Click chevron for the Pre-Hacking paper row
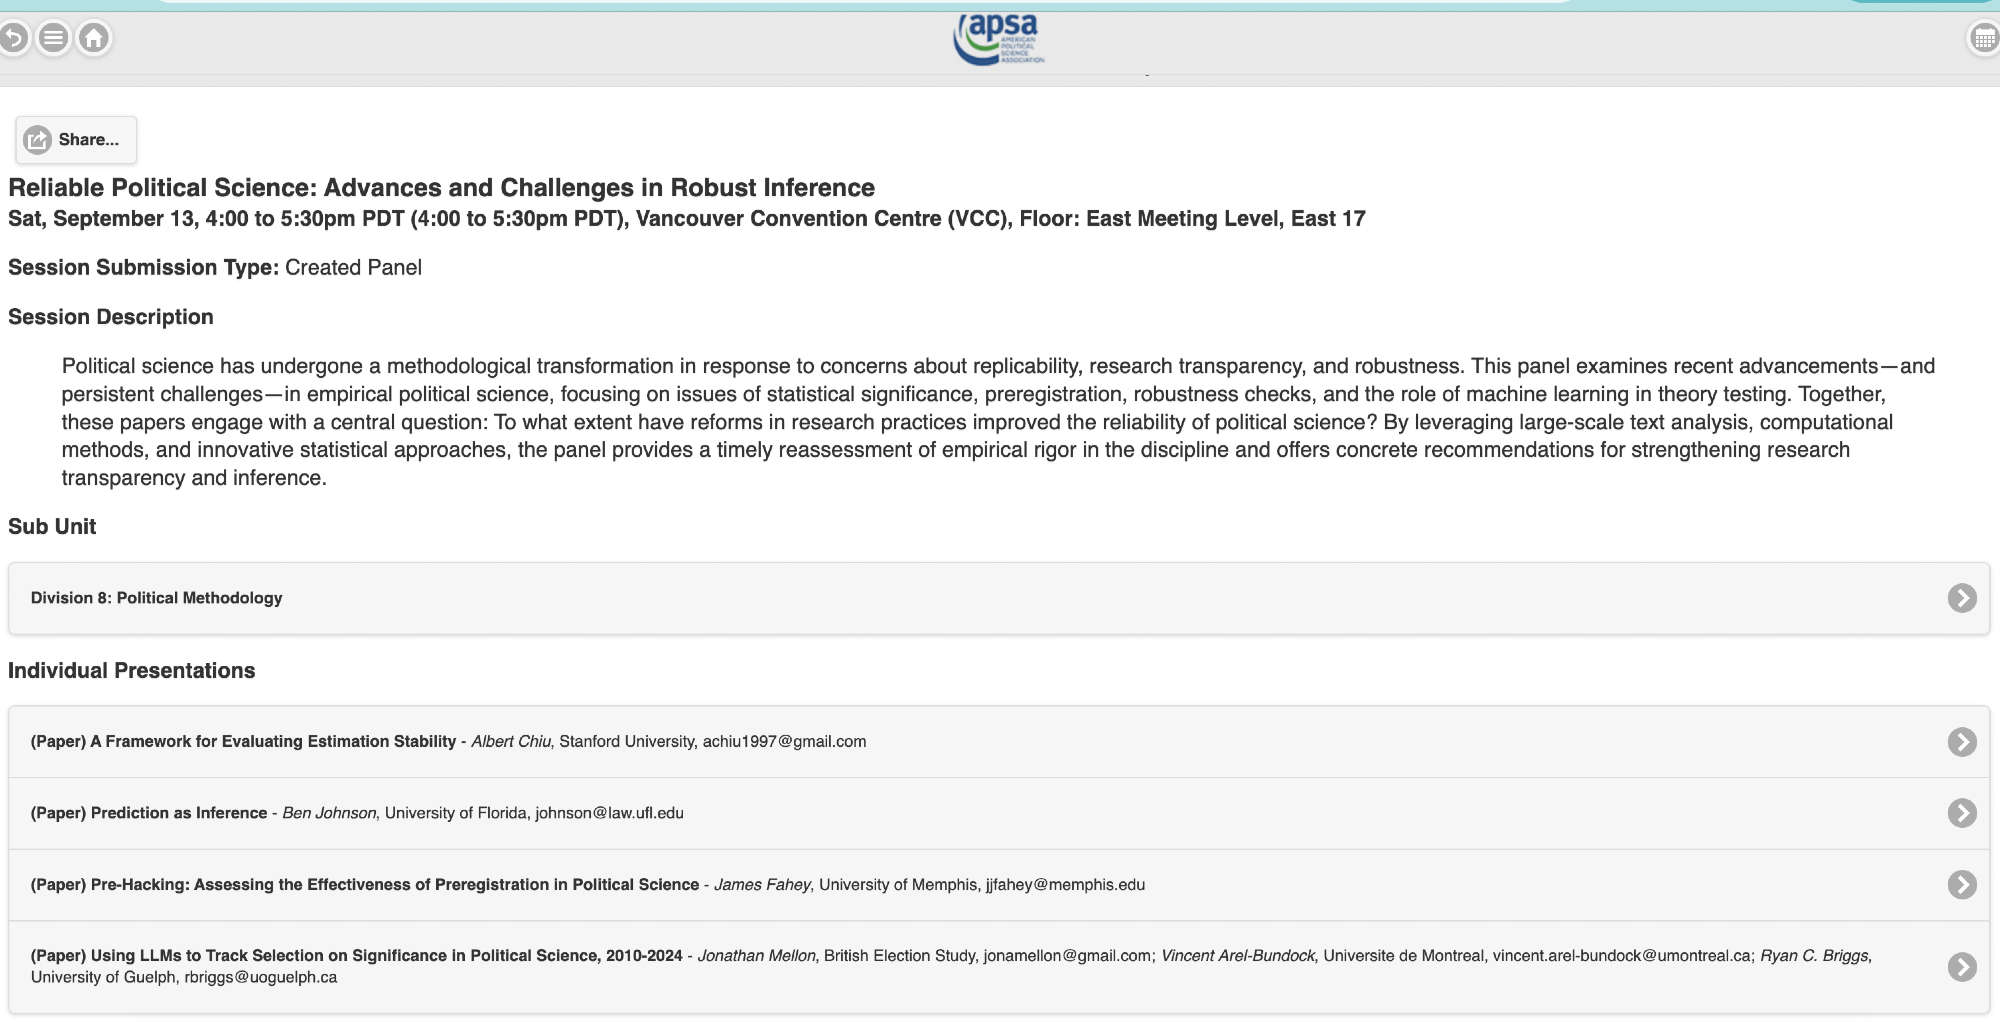Viewport: 2000px width, 1022px height. click(x=1961, y=885)
